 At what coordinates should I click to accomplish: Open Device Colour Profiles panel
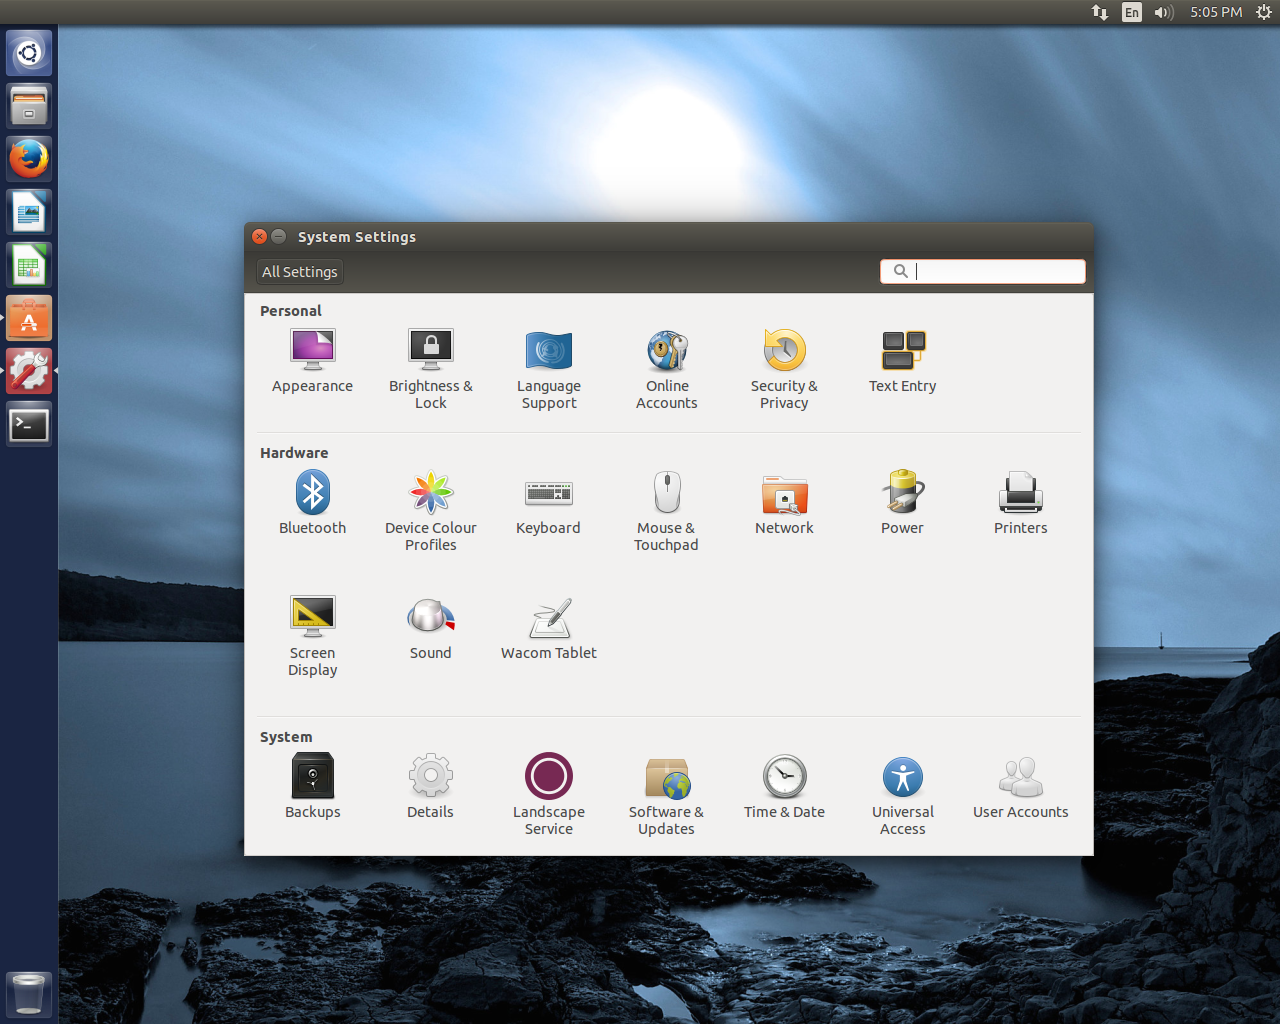tap(431, 511)
